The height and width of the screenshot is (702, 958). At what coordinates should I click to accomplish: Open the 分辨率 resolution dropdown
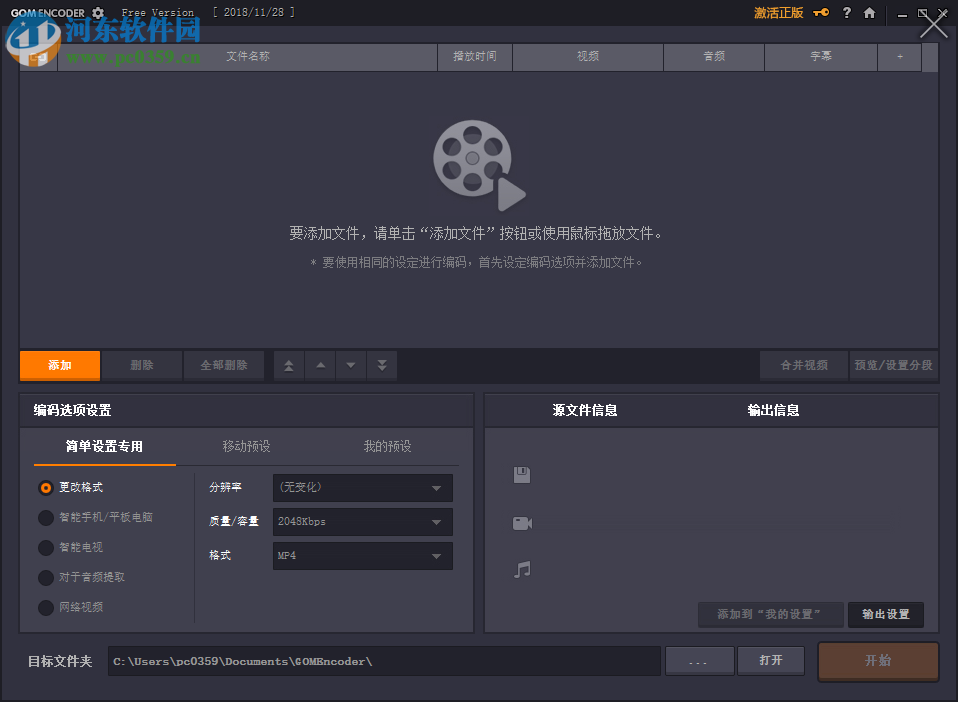(362, 488)
